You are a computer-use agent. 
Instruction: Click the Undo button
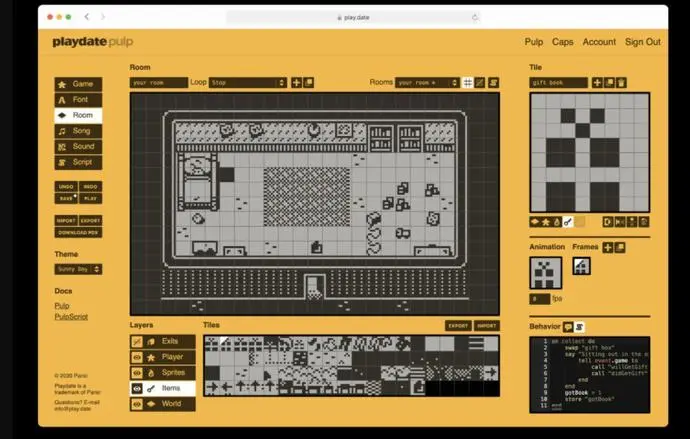66,187
